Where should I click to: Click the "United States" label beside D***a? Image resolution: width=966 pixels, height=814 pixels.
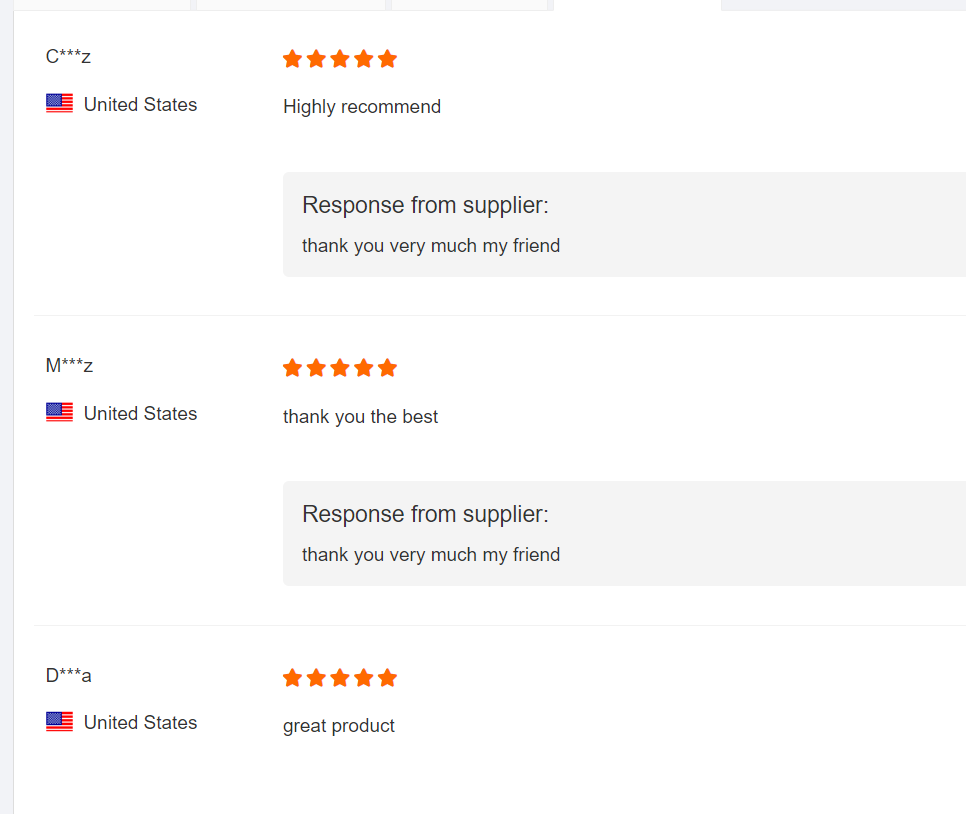pos(140,722)
